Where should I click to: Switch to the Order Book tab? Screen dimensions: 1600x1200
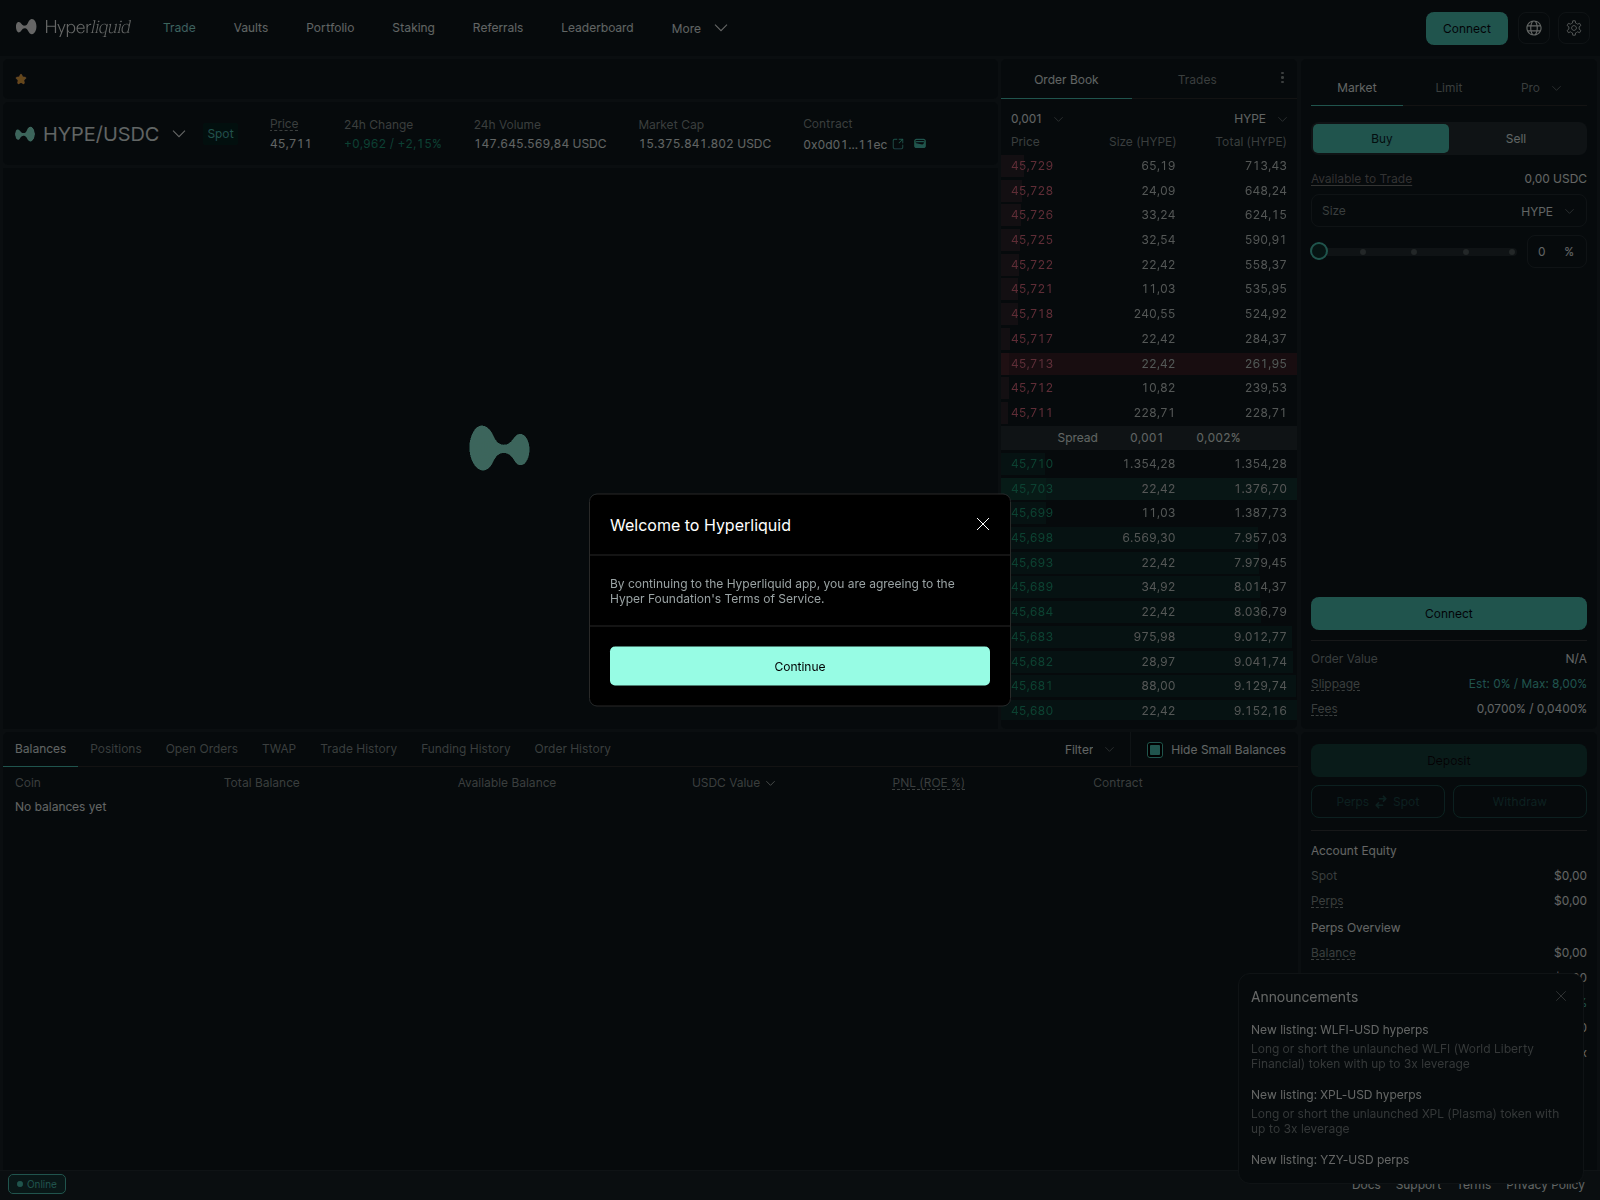(x=1066, y=80)
